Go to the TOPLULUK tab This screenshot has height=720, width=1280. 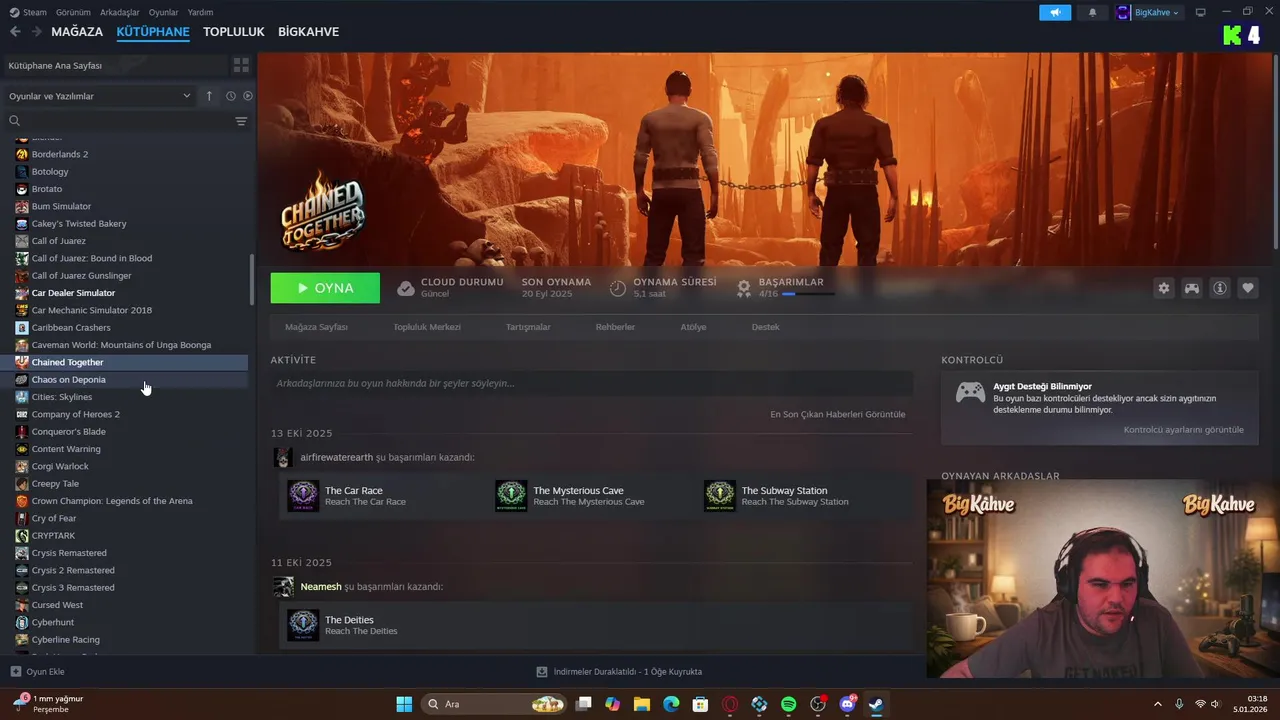pos(234,32)
